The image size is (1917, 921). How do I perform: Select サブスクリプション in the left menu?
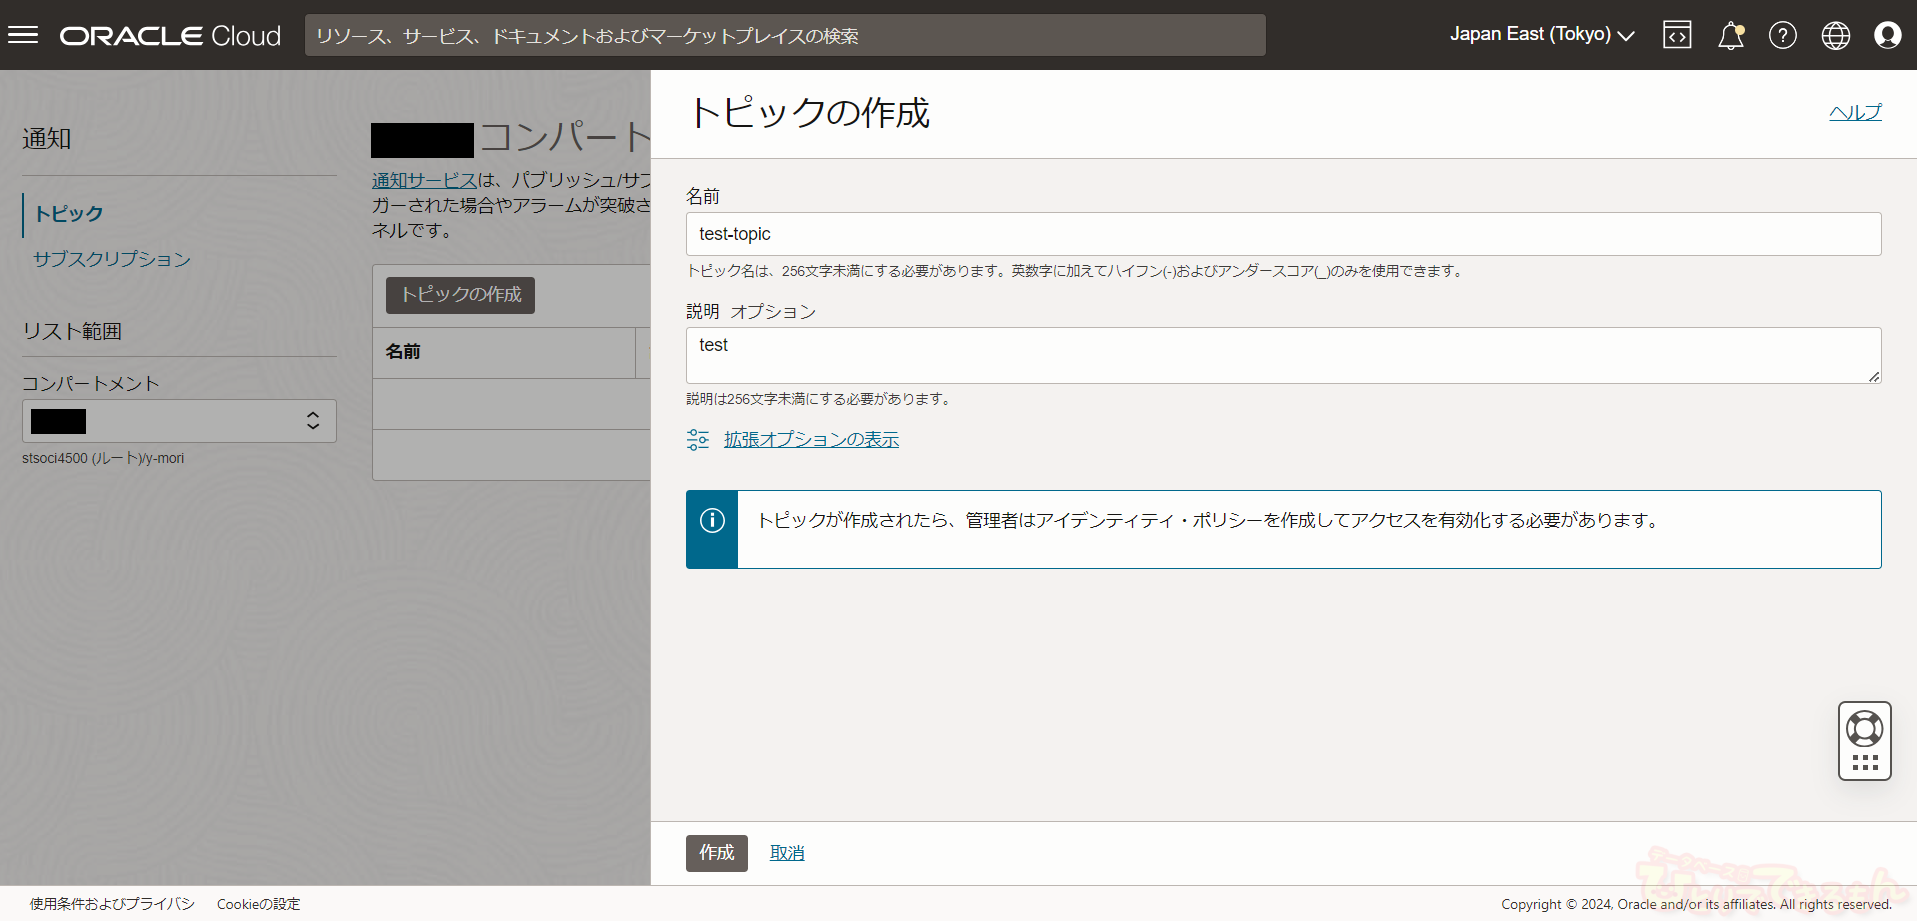point(111,259)
